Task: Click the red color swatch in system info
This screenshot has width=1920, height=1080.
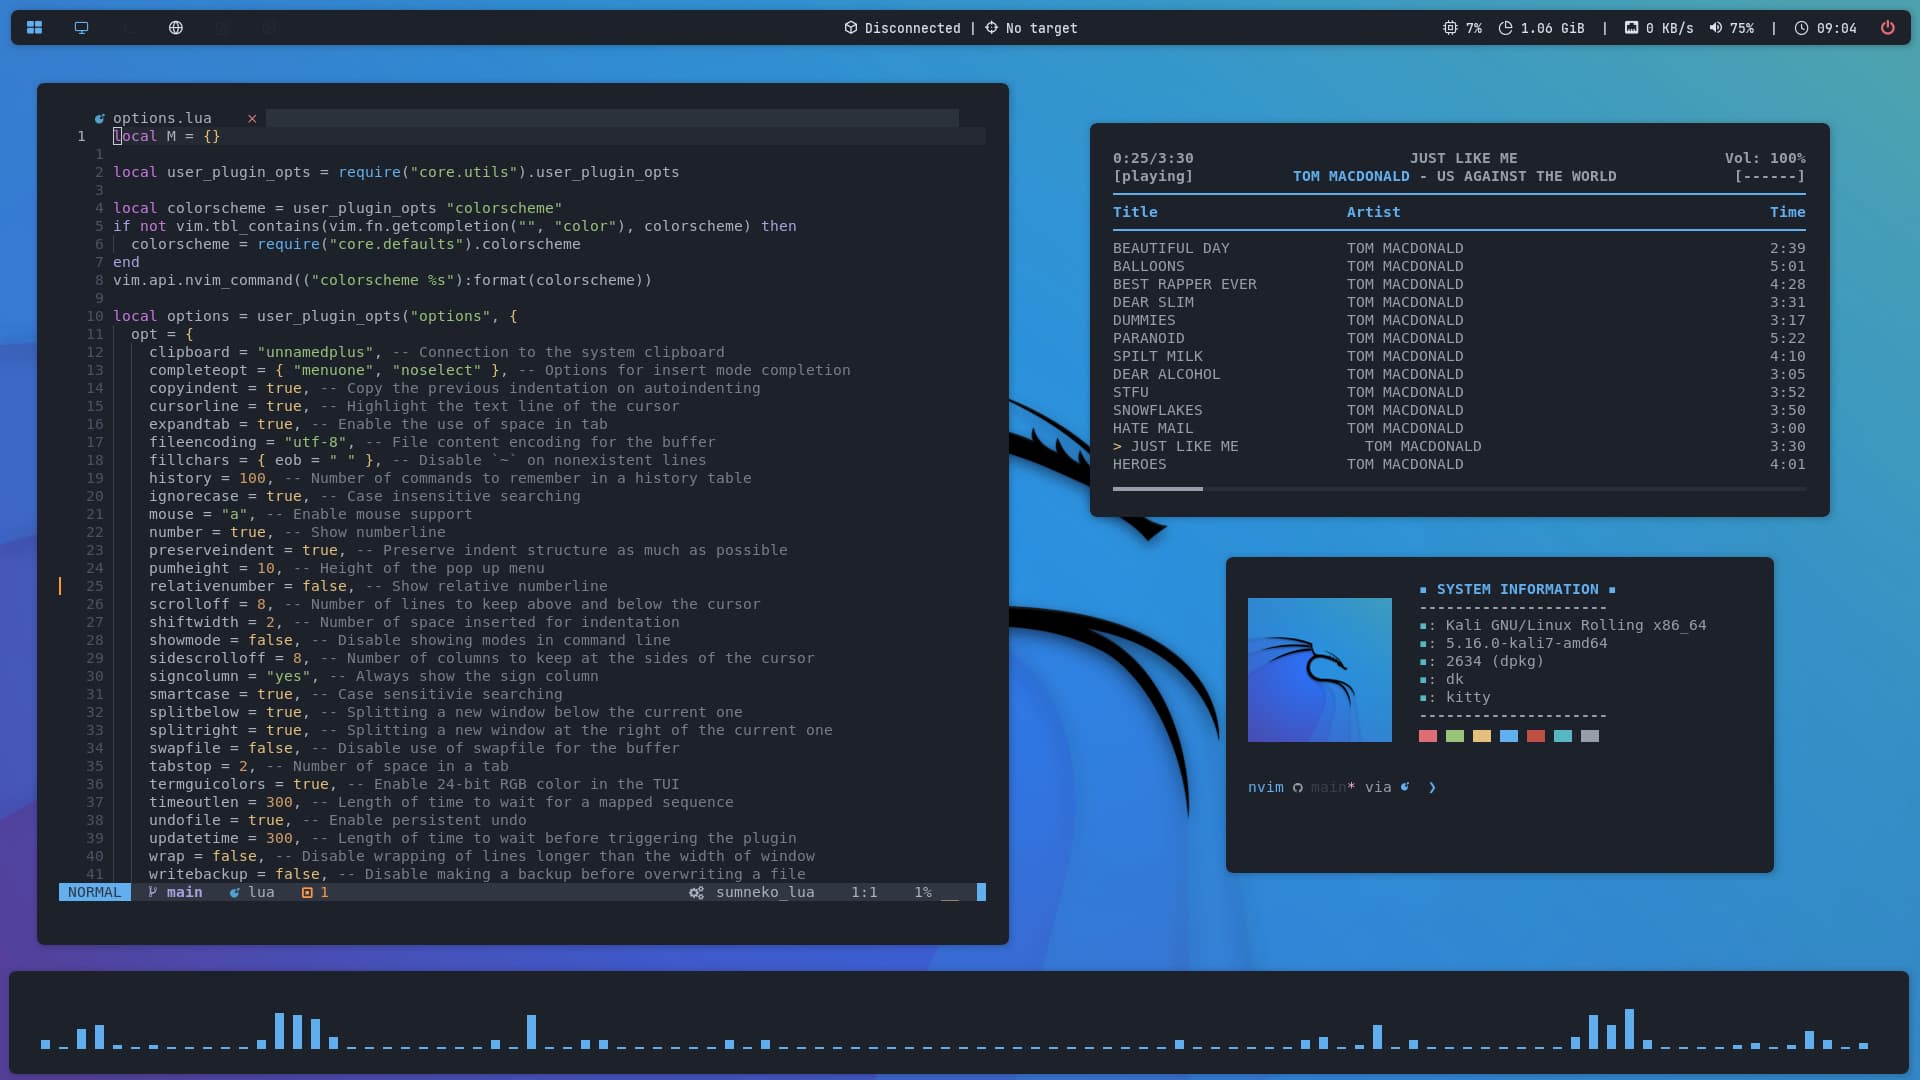Action: coord(1428,736)
